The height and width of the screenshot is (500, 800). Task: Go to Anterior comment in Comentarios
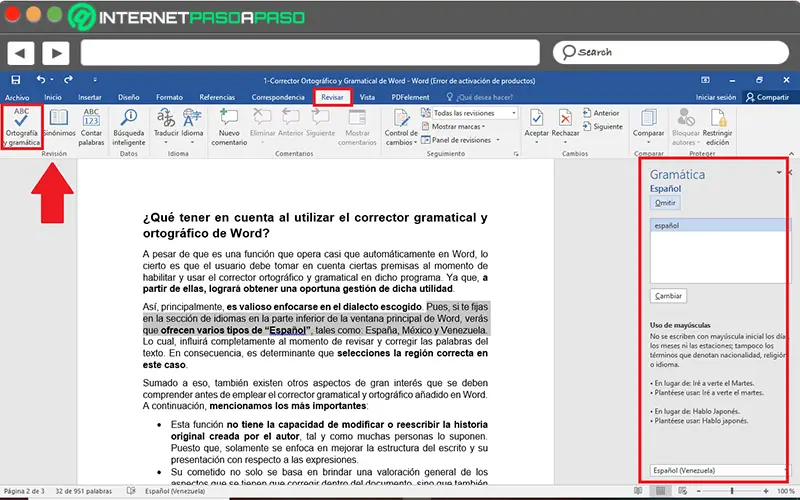coord(291,123)
